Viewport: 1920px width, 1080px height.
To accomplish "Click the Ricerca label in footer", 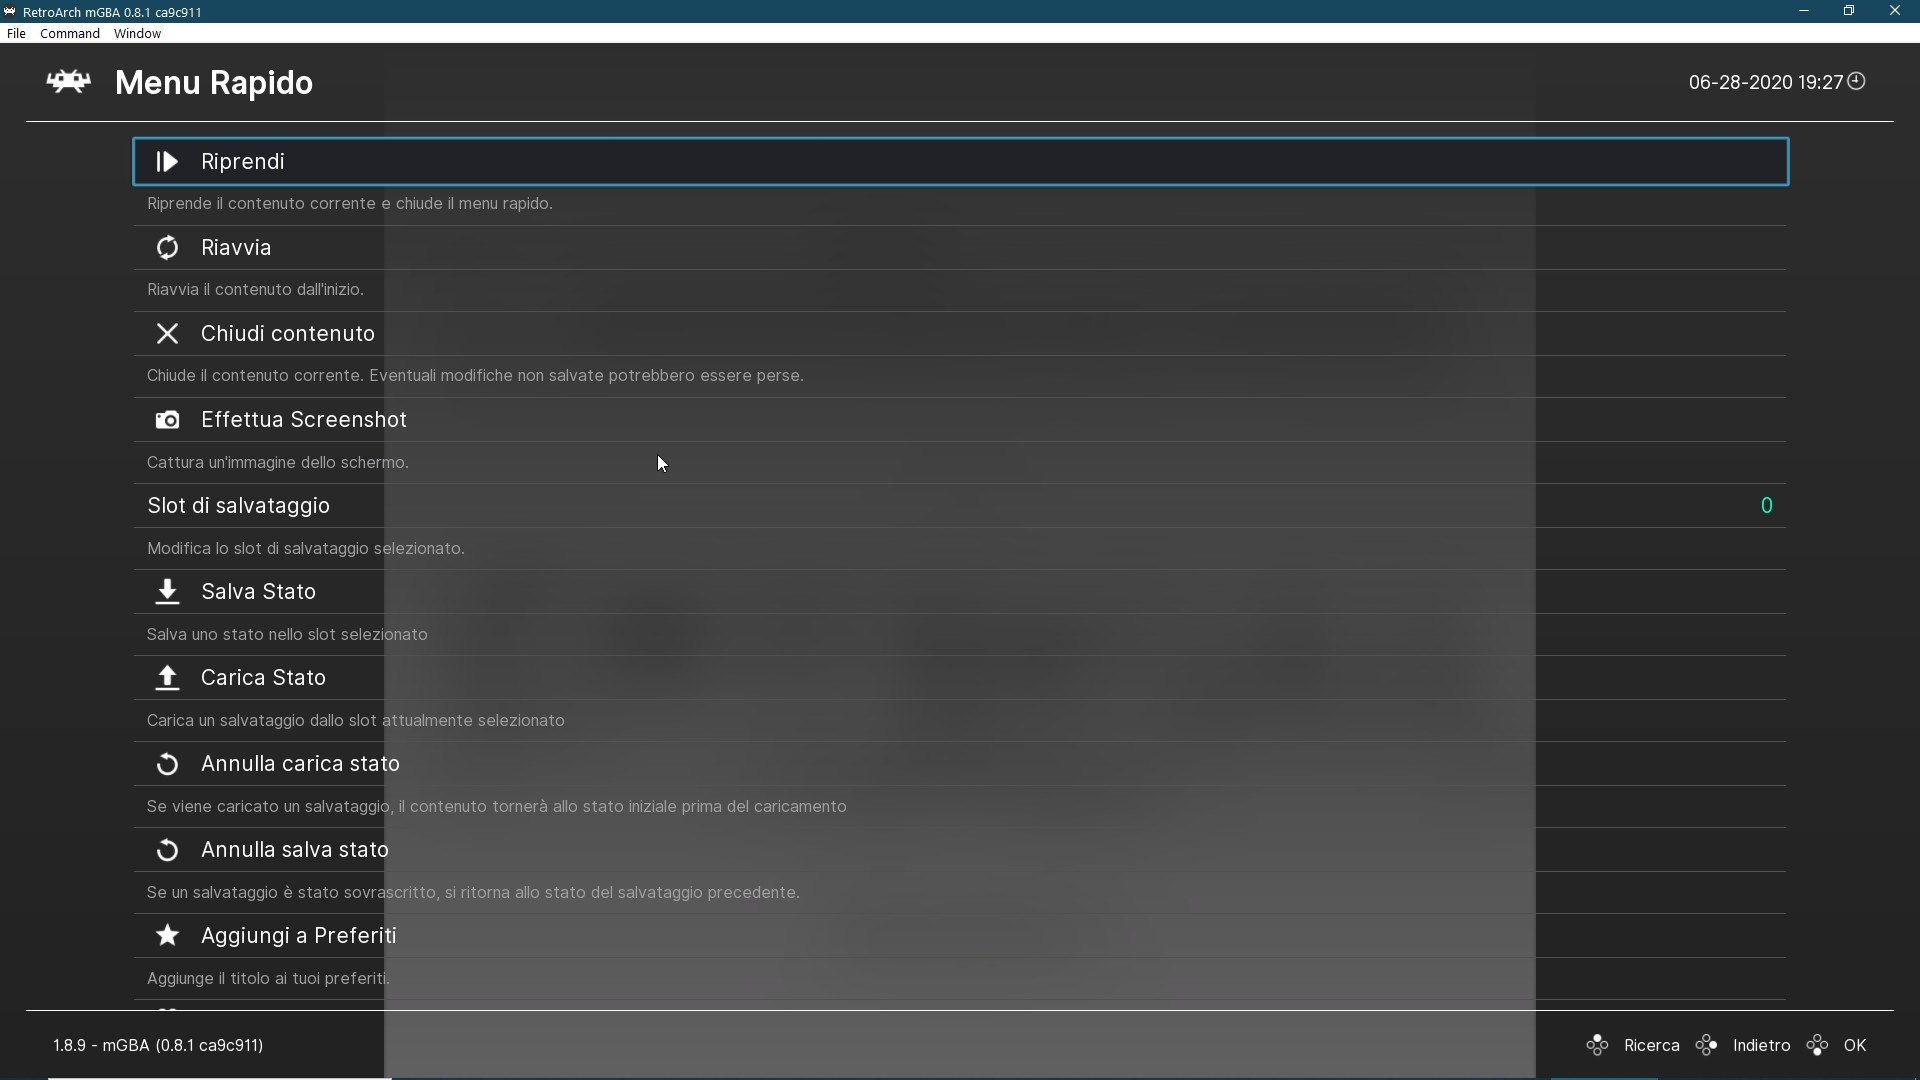I will pos(1652,1045).
